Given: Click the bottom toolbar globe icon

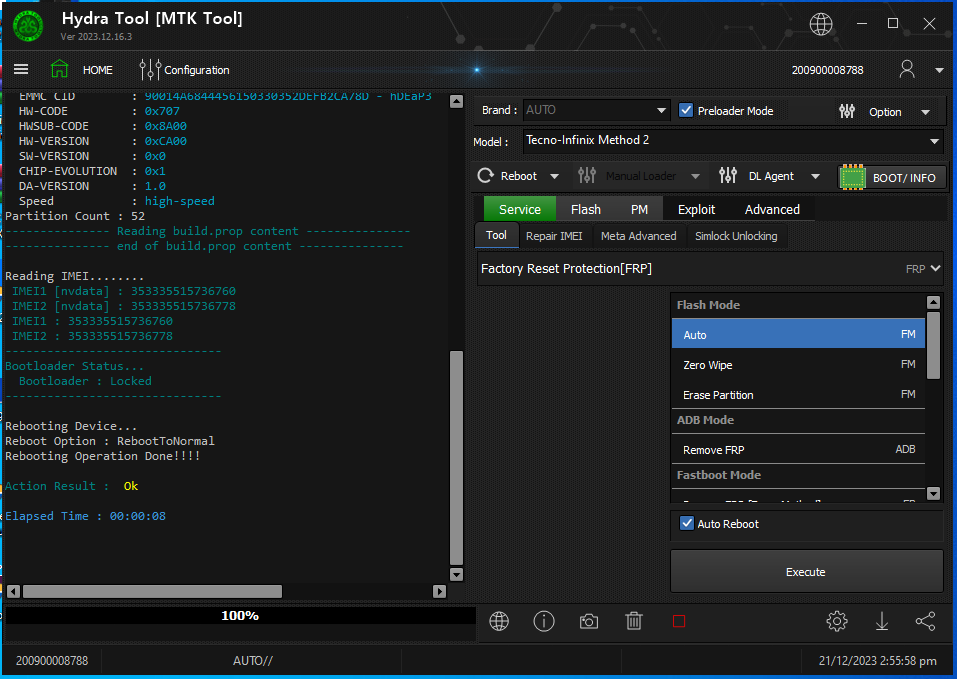Looking at the screenshot, I should click(x=499, y=622).
